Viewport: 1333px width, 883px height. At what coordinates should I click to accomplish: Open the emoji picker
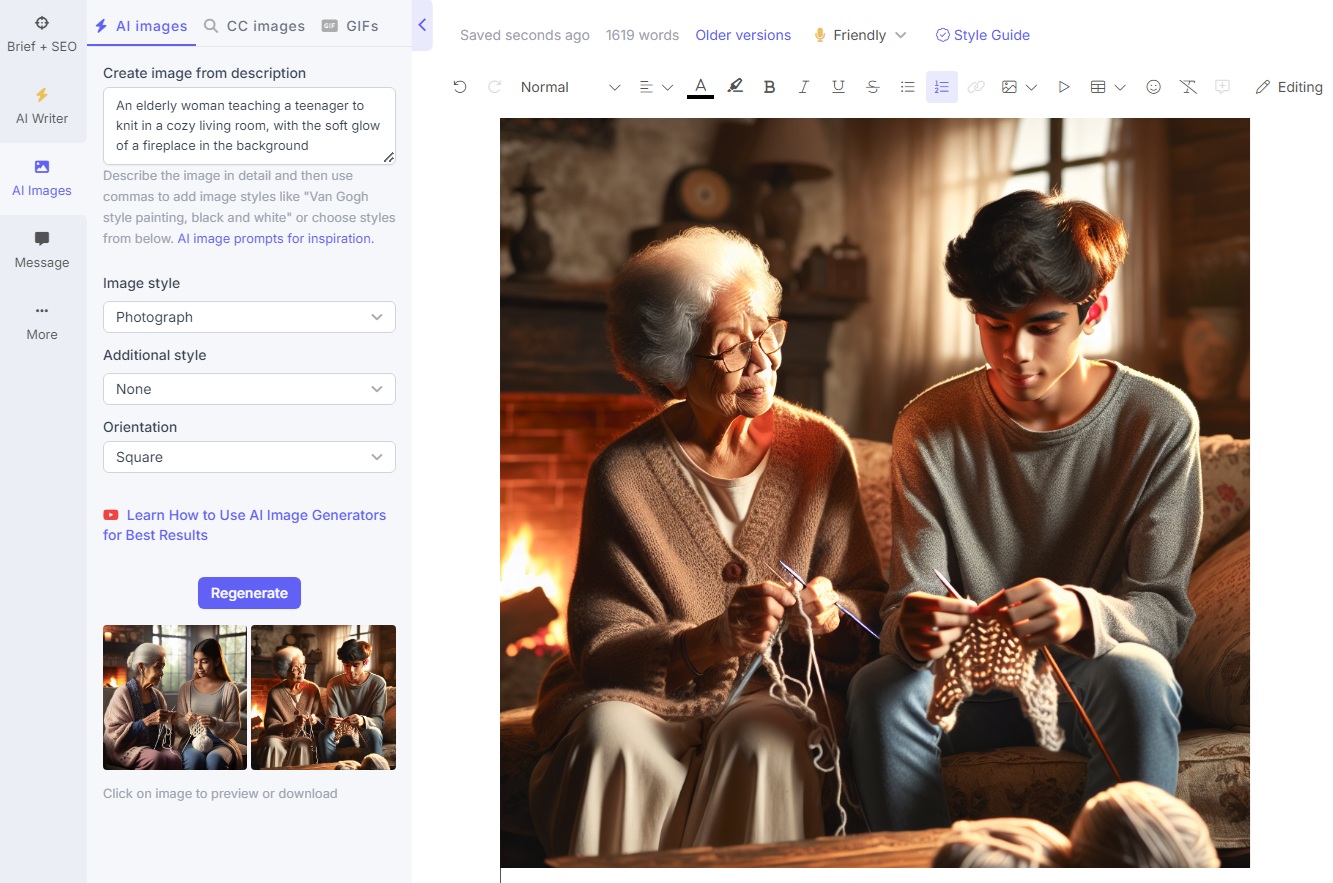(1153, 87)
